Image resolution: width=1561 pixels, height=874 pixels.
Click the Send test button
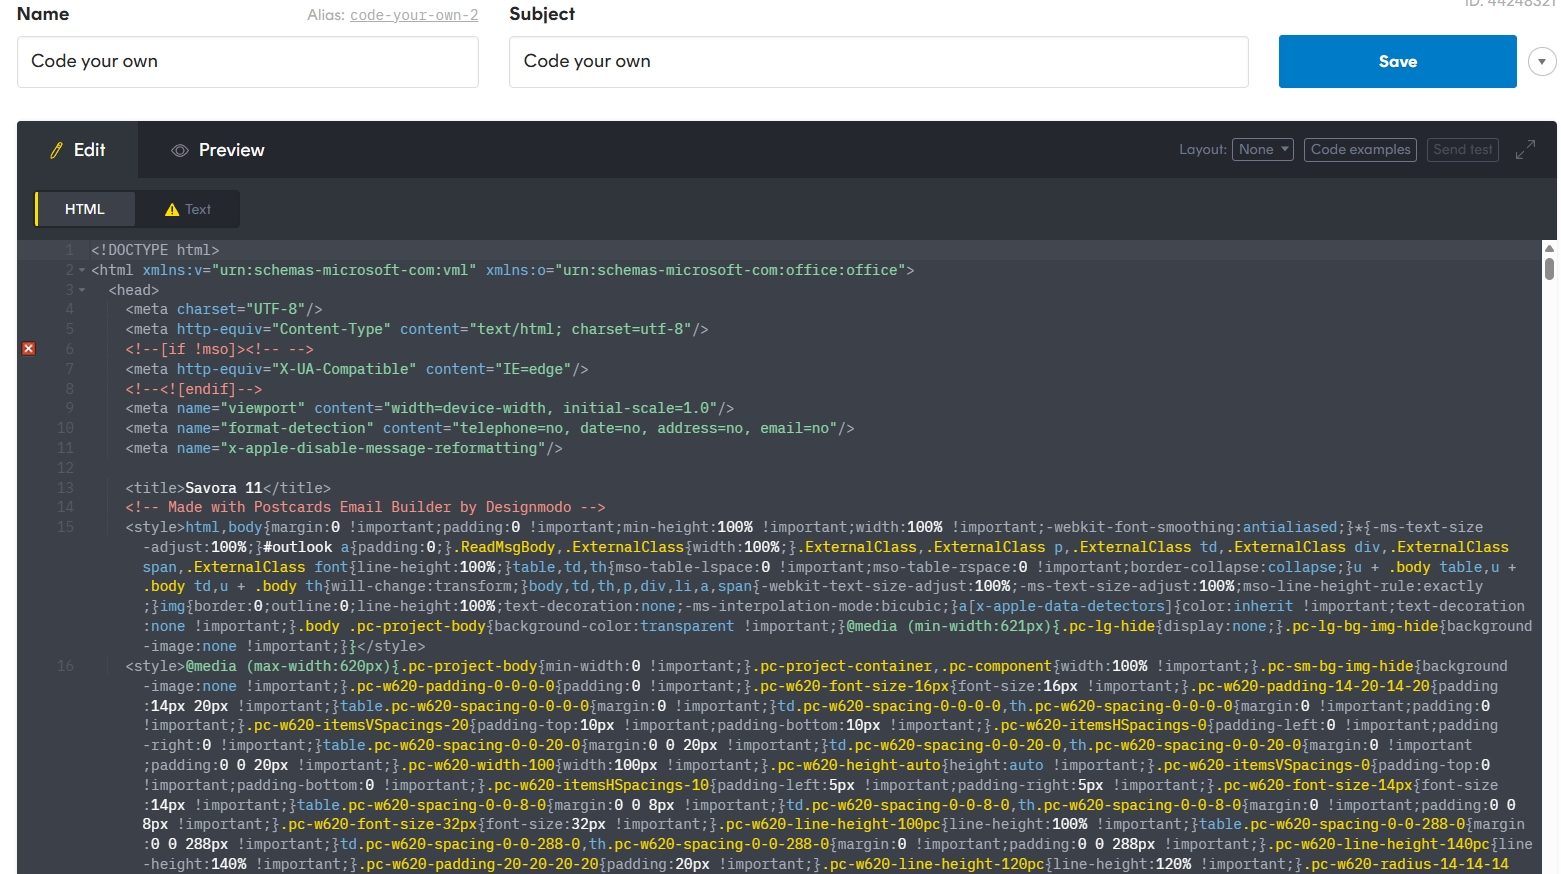[x=1462, y=150]
